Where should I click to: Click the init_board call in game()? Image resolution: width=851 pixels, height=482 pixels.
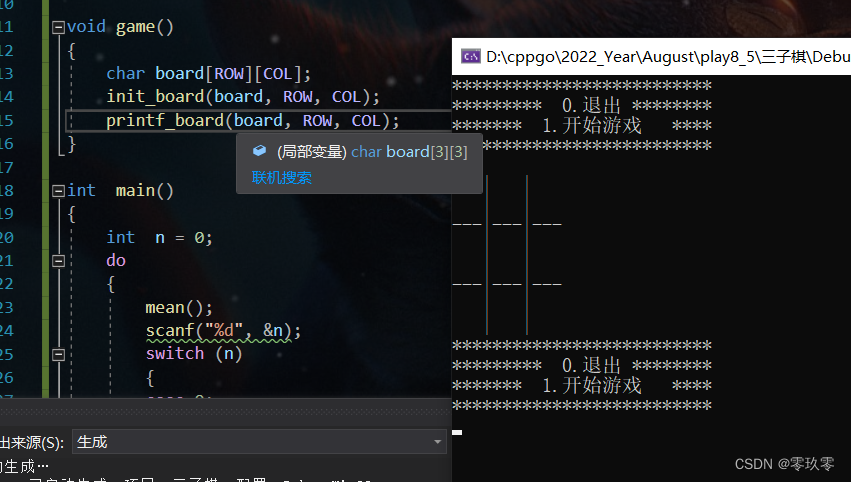click(x=243, y=97)
